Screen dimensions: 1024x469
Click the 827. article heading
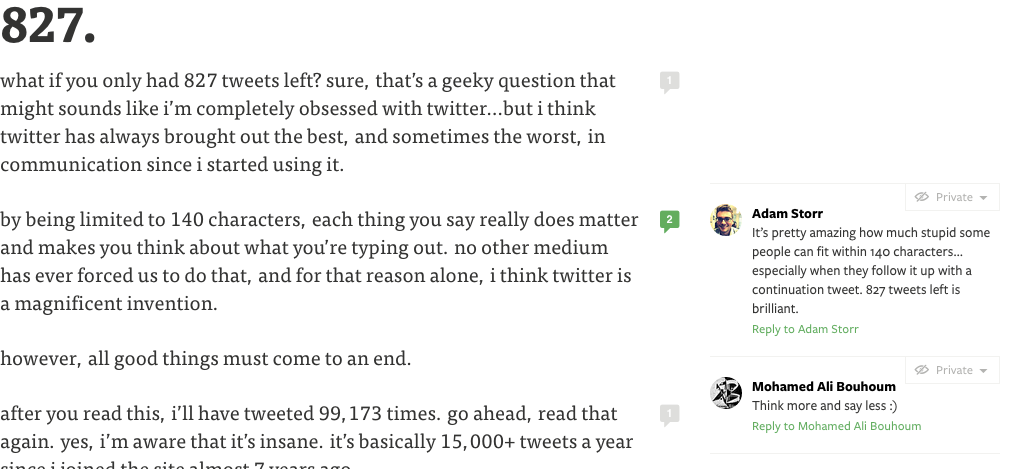click(48, 27)
